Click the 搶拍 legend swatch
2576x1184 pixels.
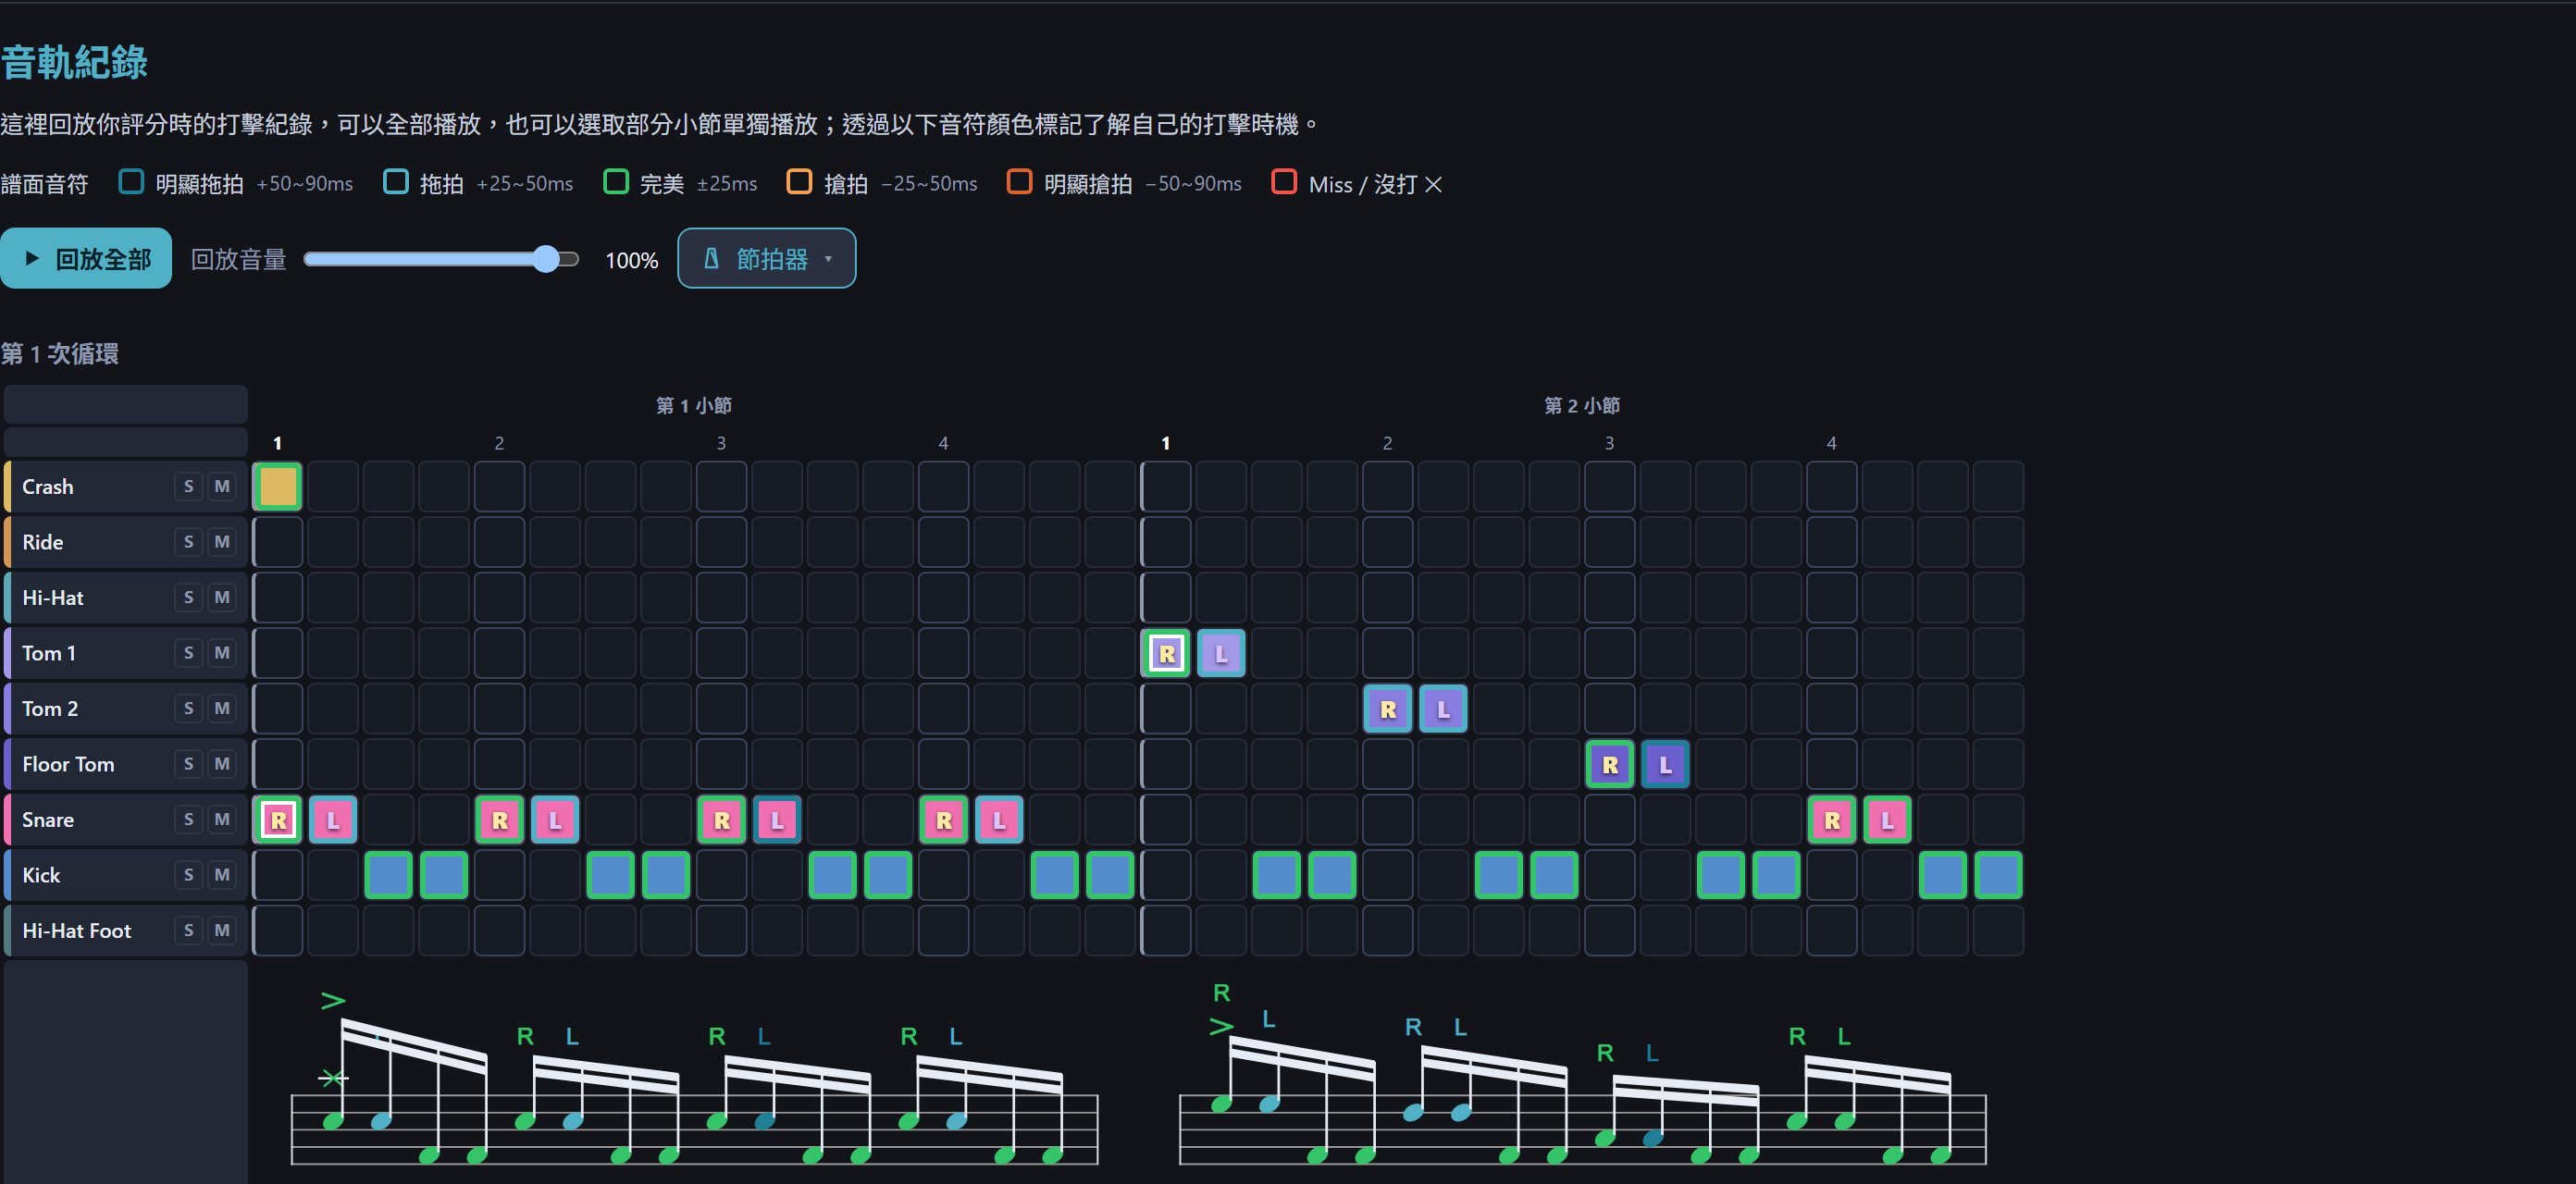(x=799, y=182)
